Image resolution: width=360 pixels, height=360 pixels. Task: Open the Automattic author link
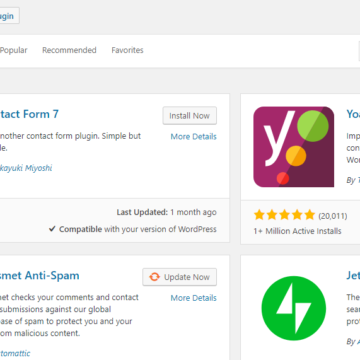coord(15,353)
